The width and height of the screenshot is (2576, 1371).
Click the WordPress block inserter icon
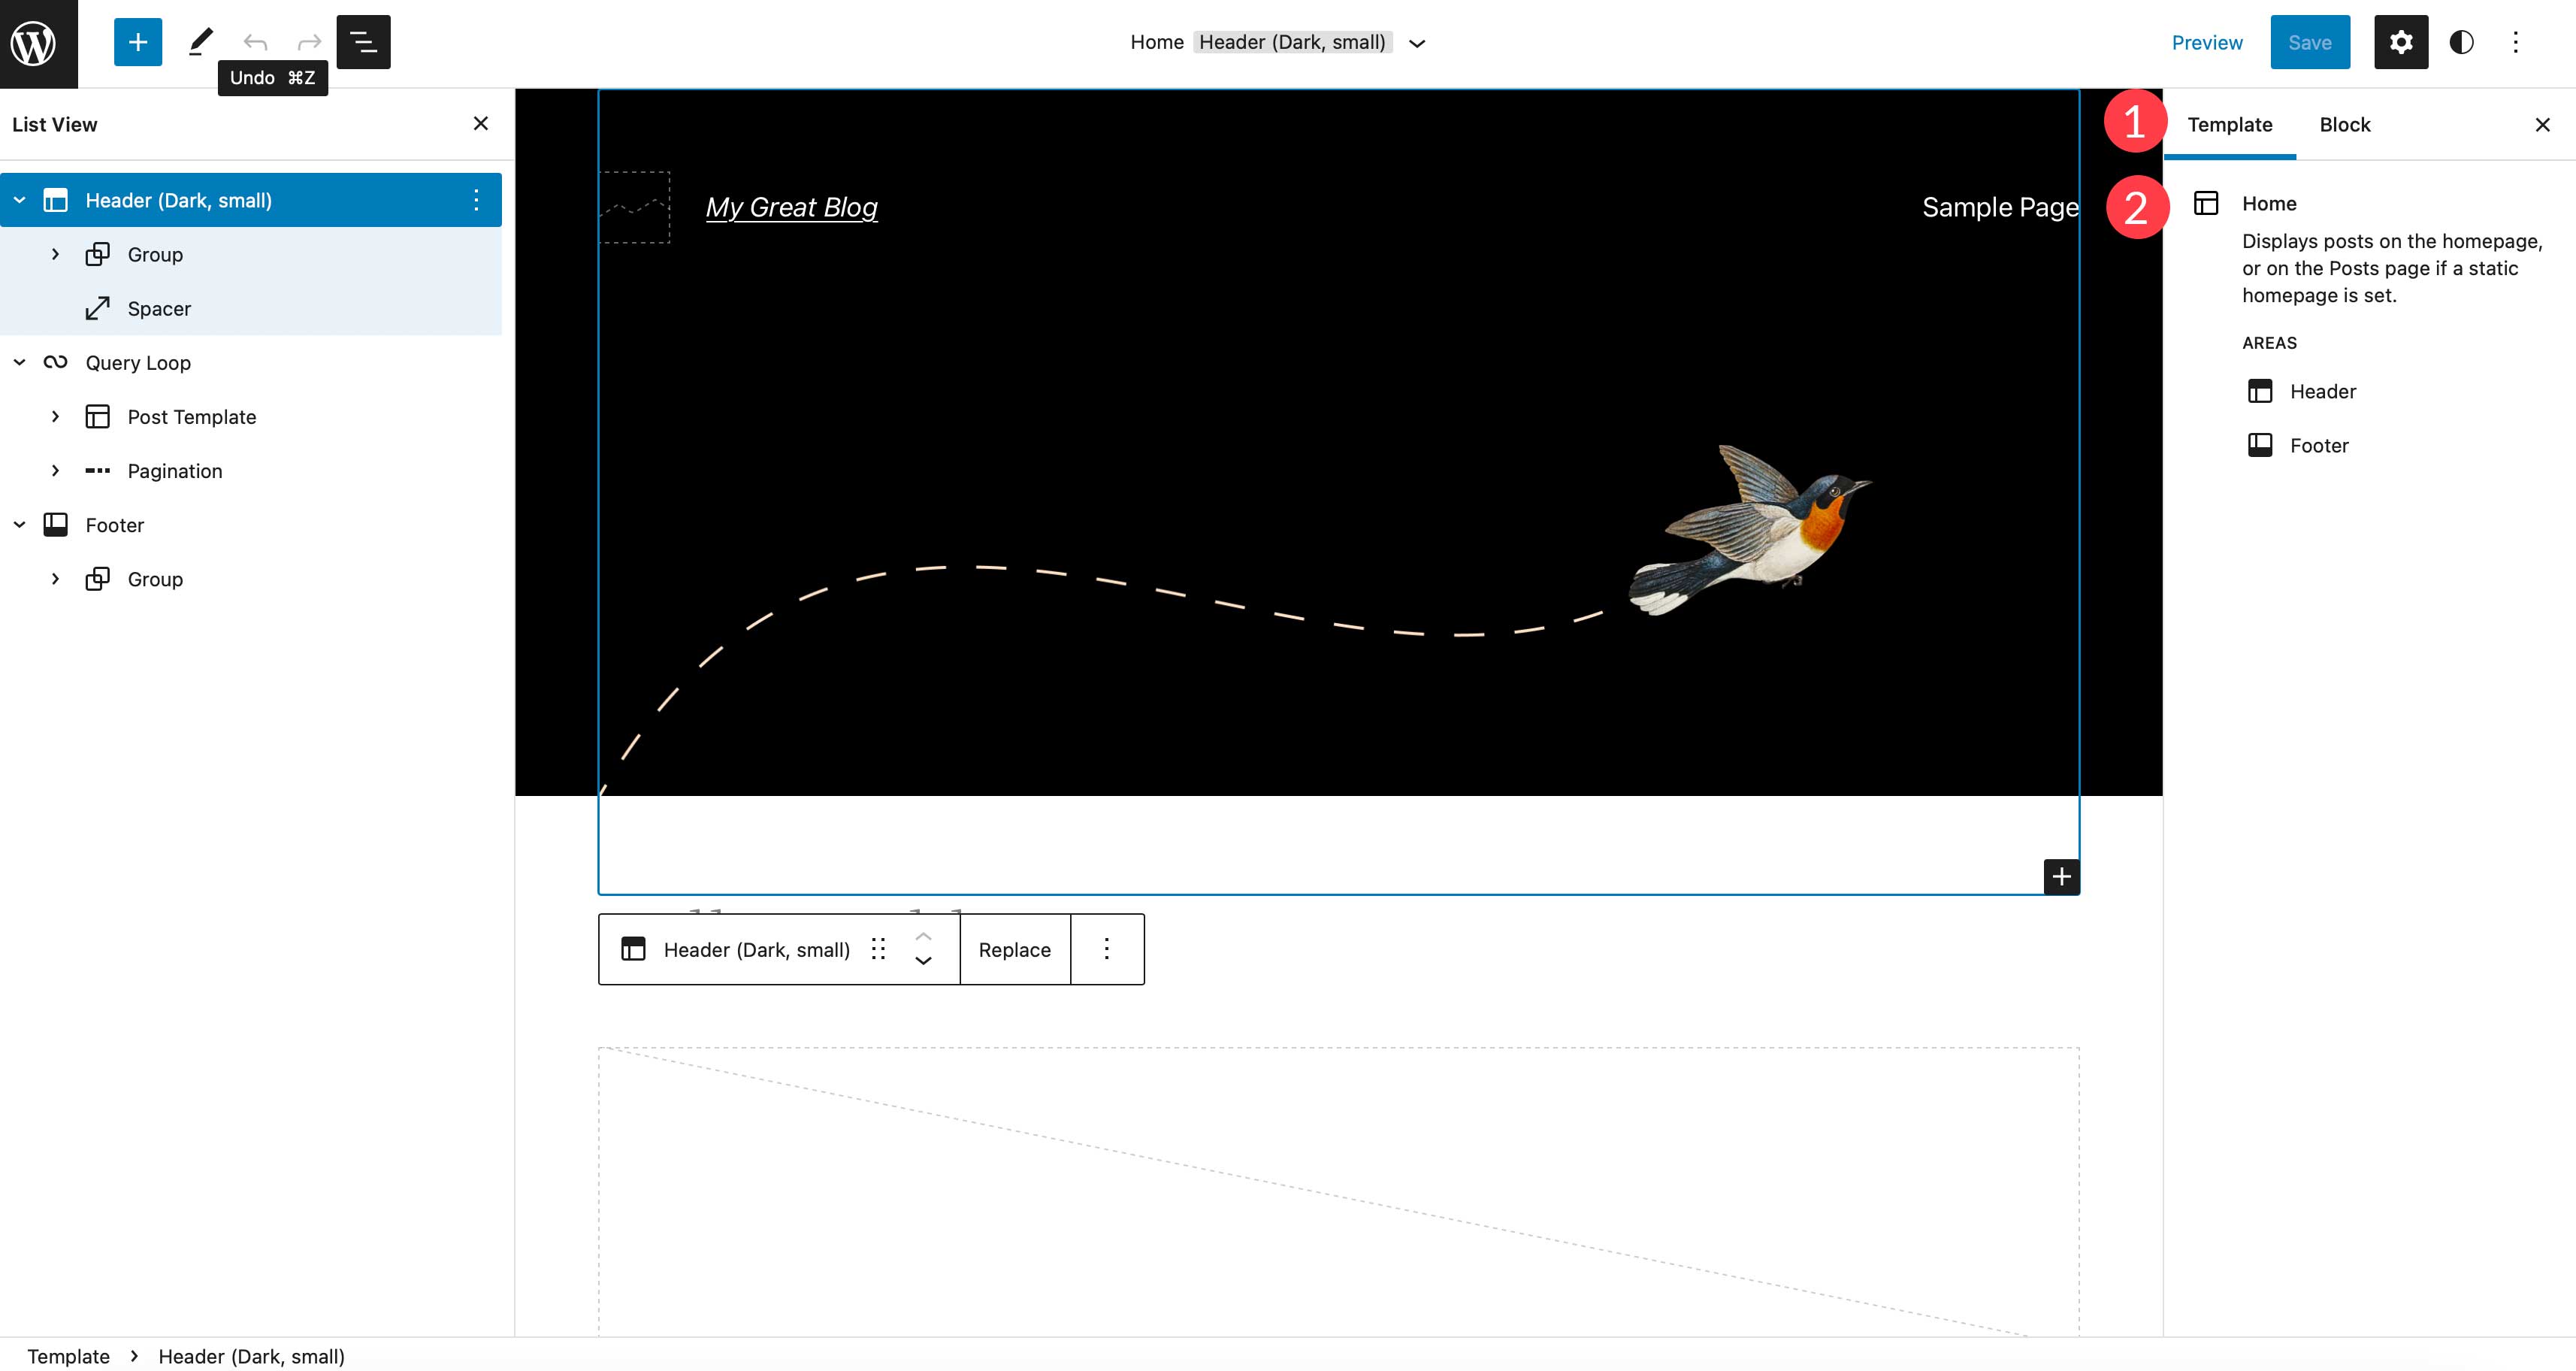click(x=138, y=43)
